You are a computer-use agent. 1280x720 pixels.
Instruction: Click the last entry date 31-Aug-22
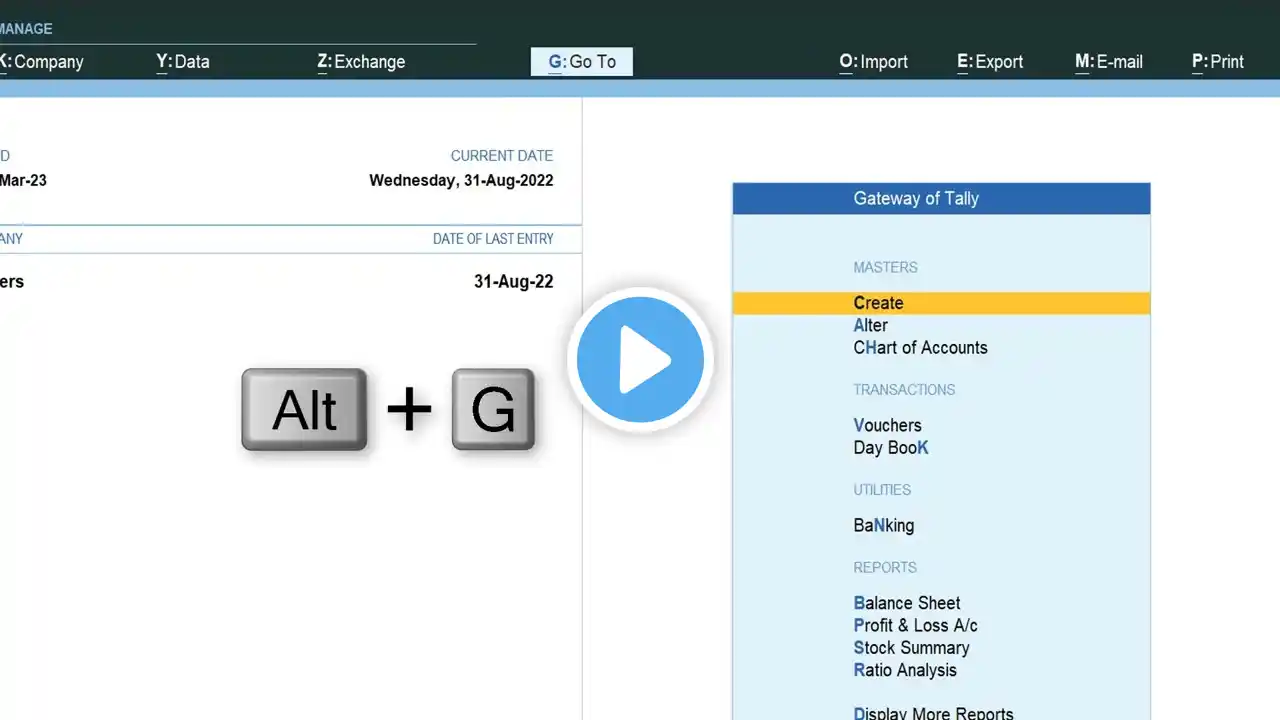(513, 282)
